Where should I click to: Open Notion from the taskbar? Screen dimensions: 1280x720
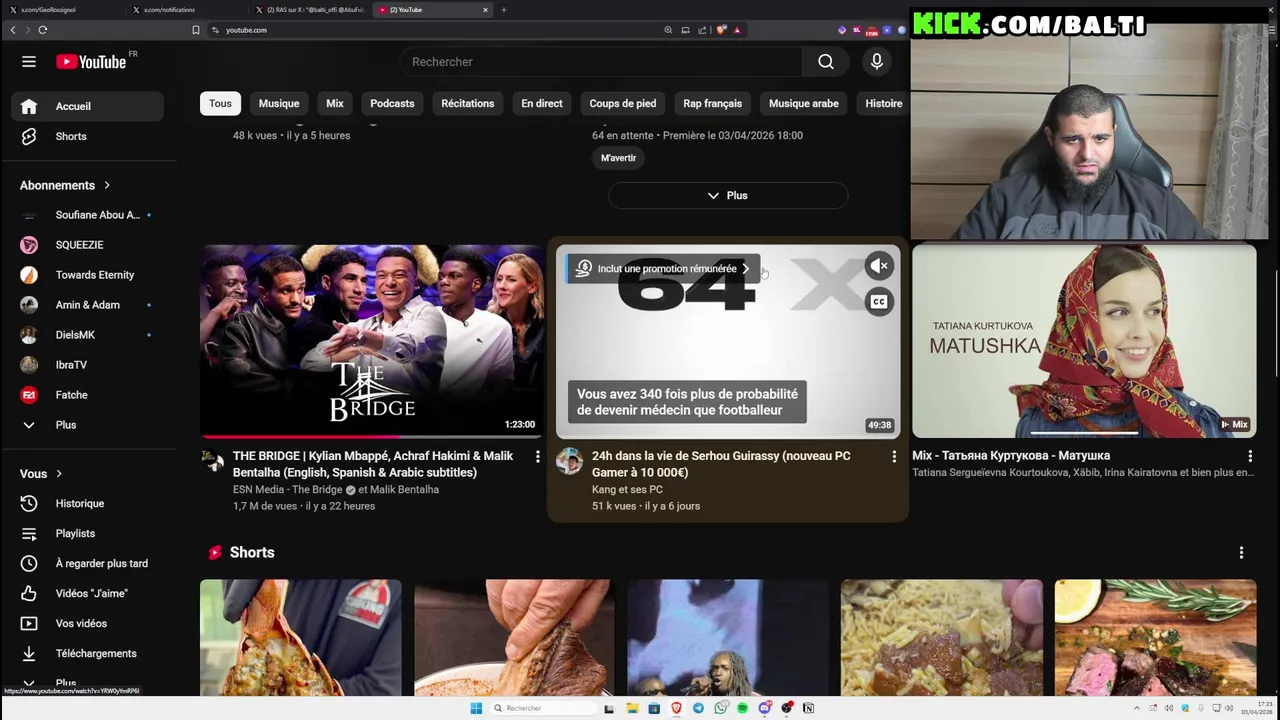[x=809, y=708]
